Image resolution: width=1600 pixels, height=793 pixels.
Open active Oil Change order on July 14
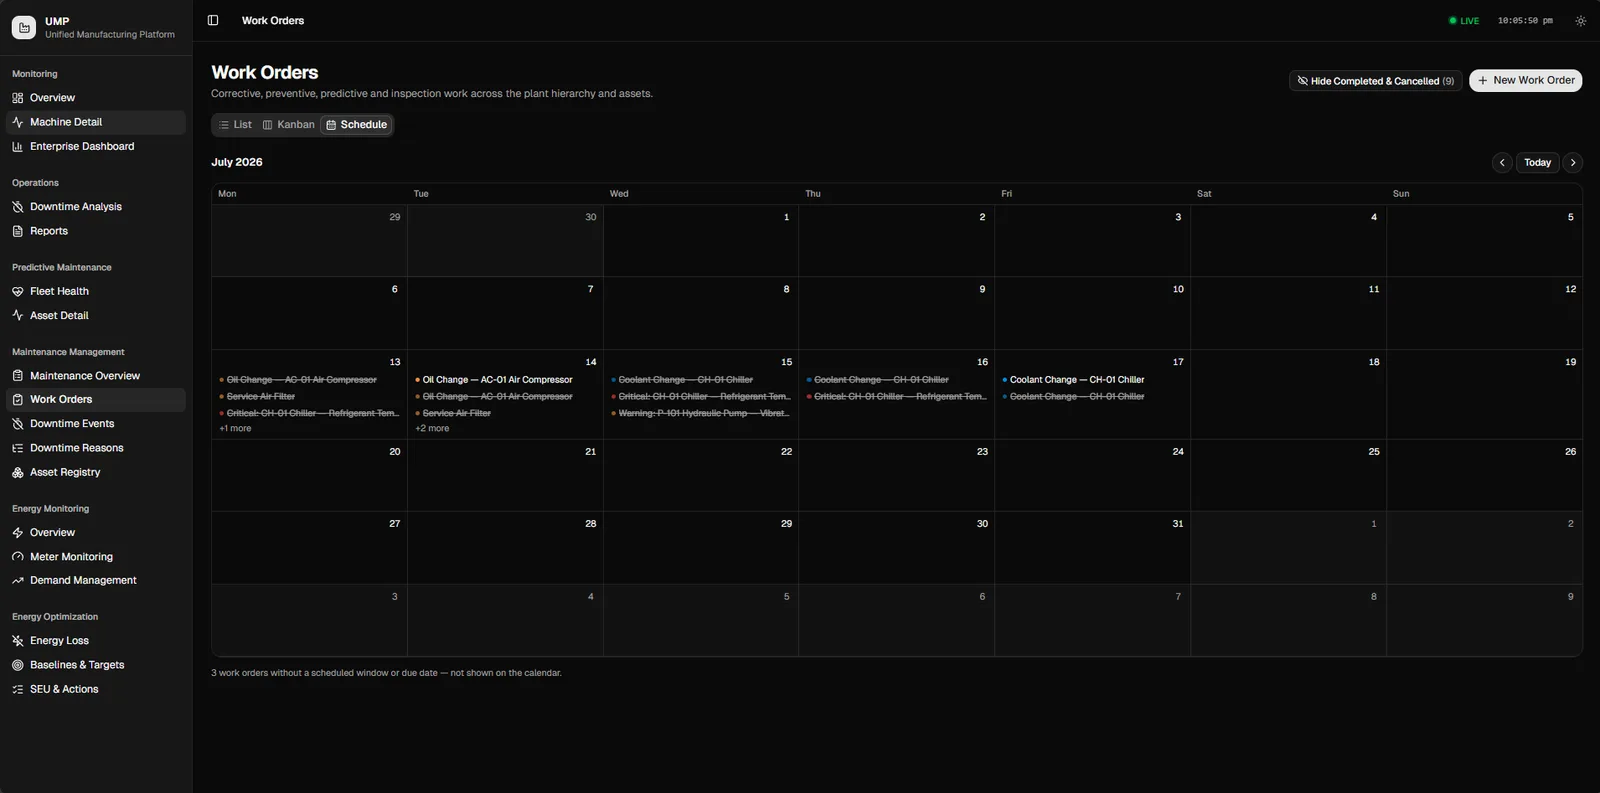505,380
